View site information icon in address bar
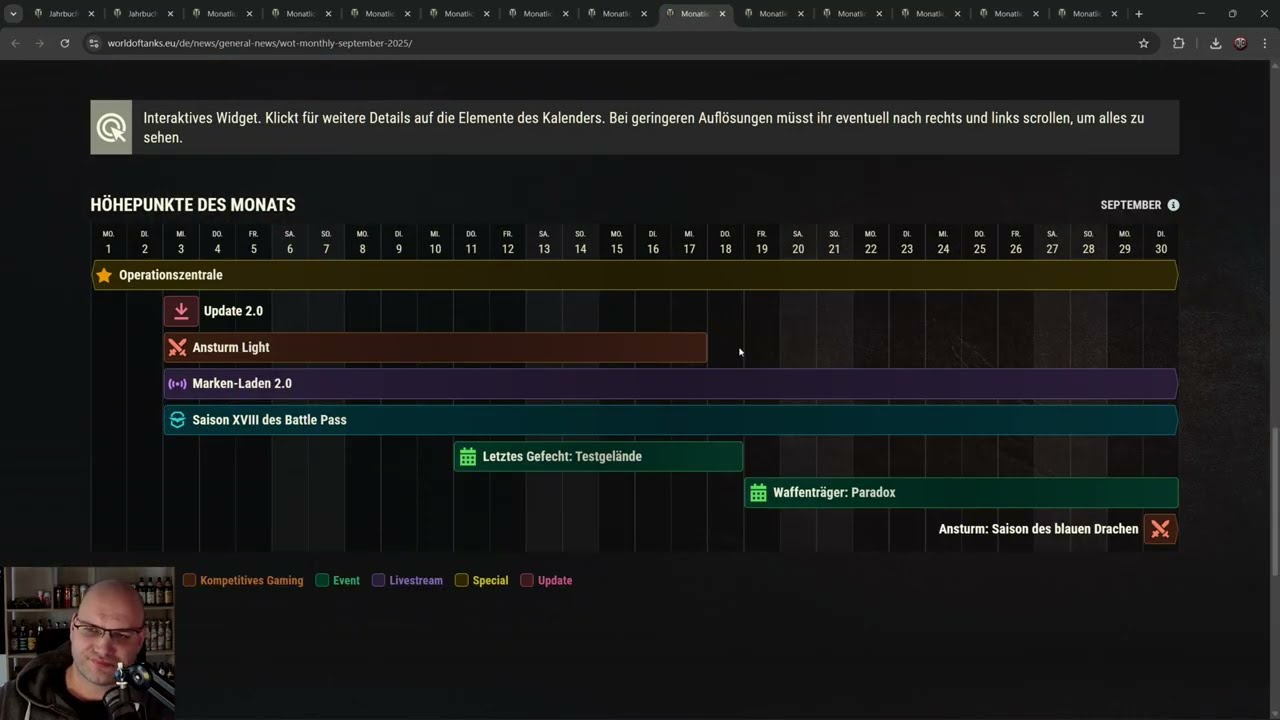The image size is (1280, 720). (x=94, y=43)
